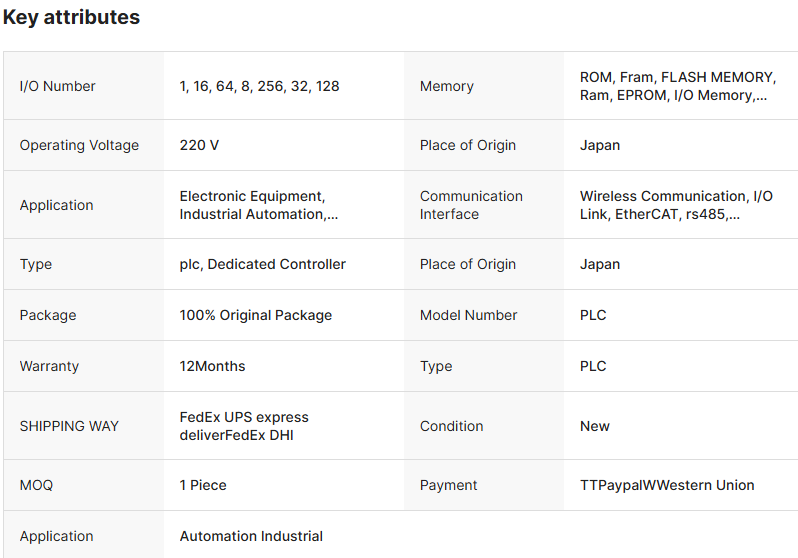Click the Key attributes heading
The width and height of the screenshot is (798, 558).
[x=71, y=17]
